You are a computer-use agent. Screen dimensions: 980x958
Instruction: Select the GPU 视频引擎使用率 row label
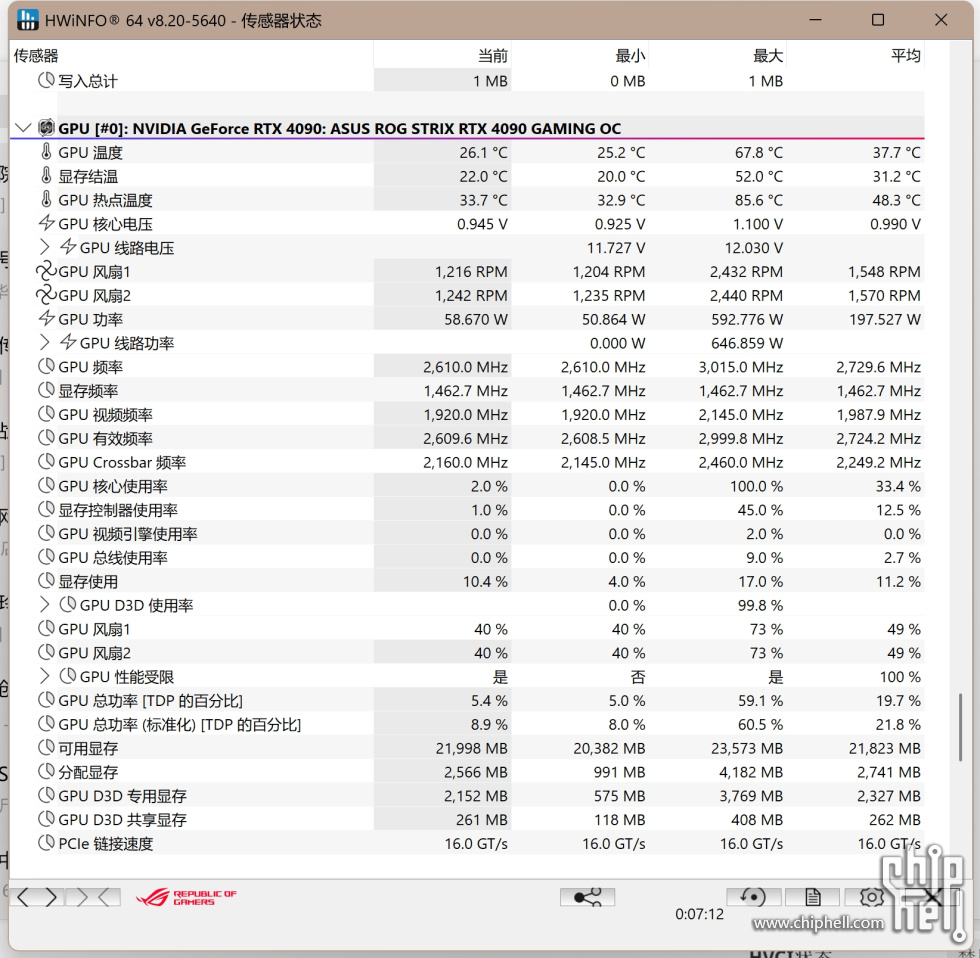[128, 534]
